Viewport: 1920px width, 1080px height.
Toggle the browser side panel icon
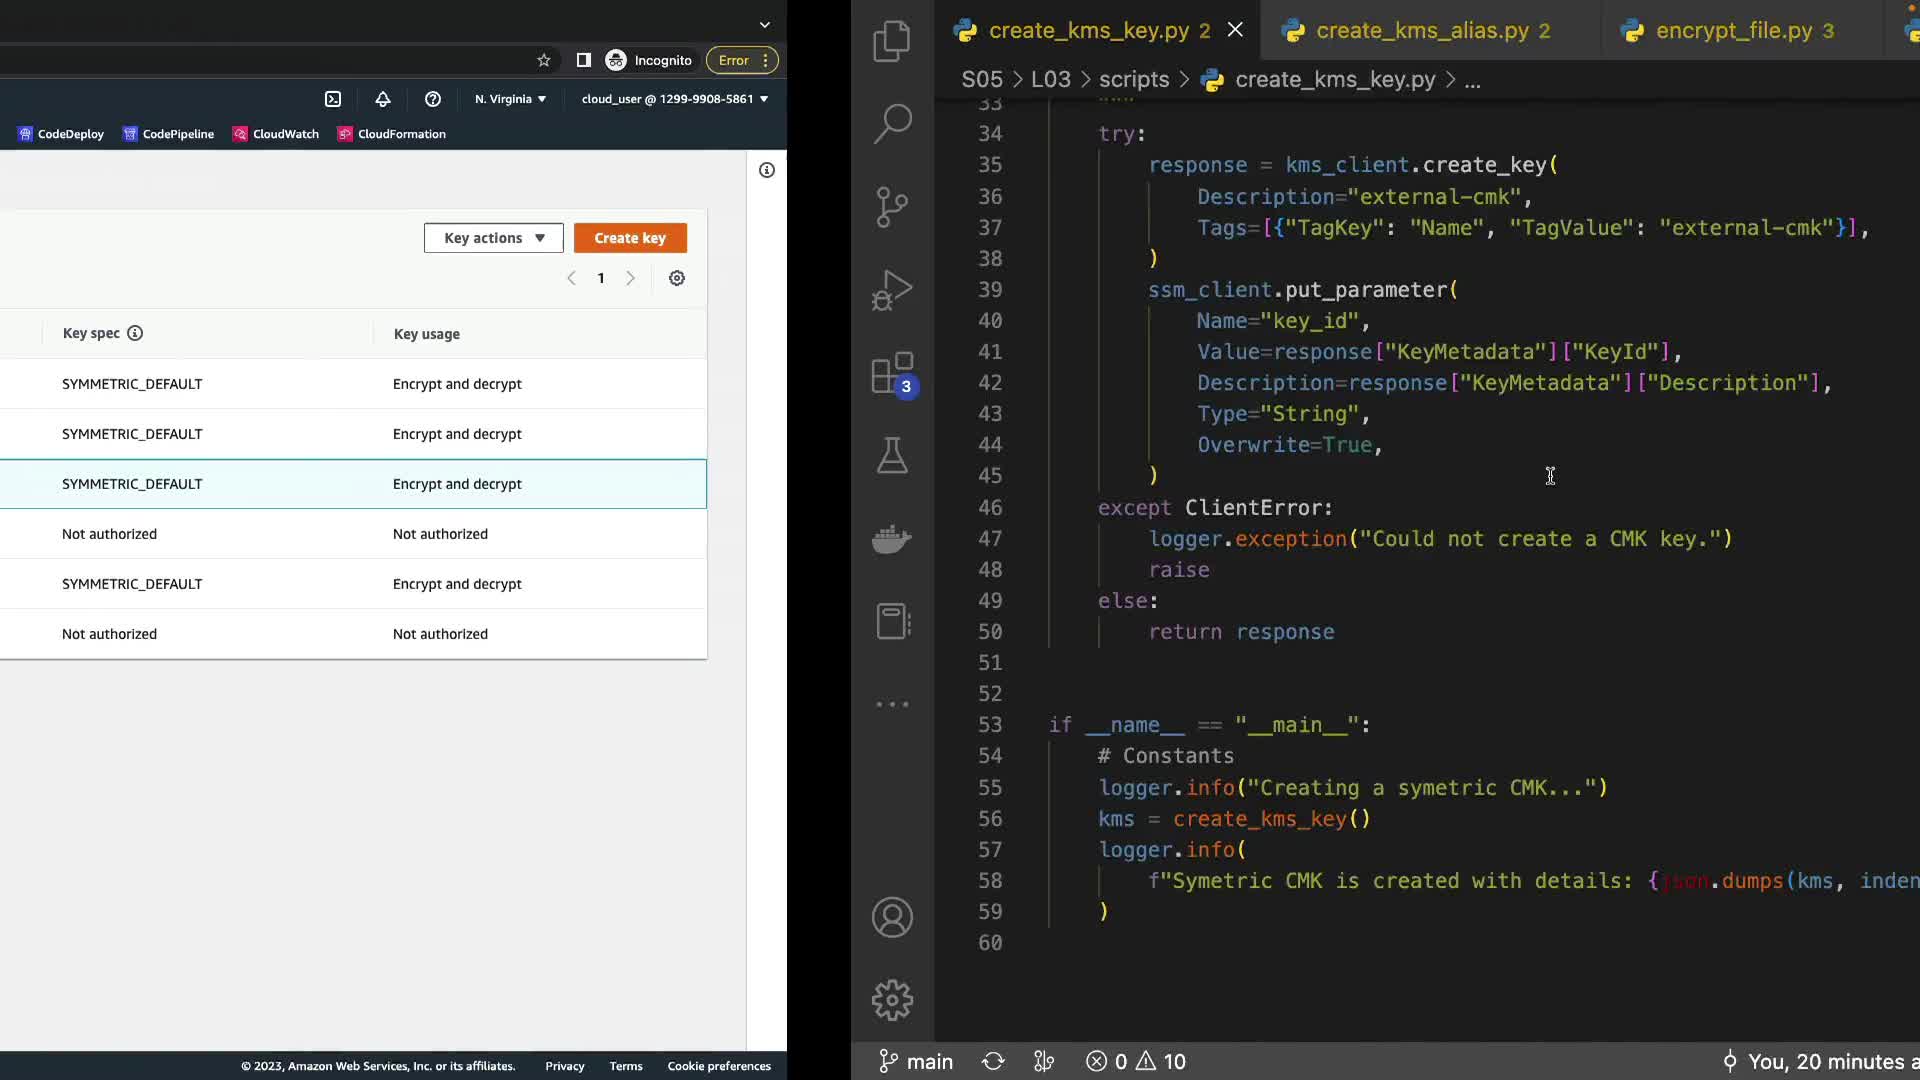coord(584,60)
